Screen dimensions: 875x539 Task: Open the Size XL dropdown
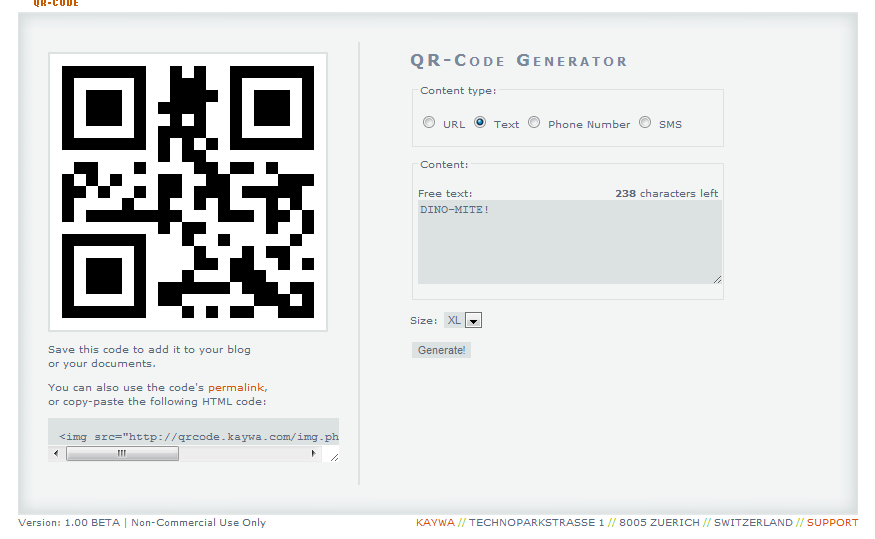[x=463, y=320]
